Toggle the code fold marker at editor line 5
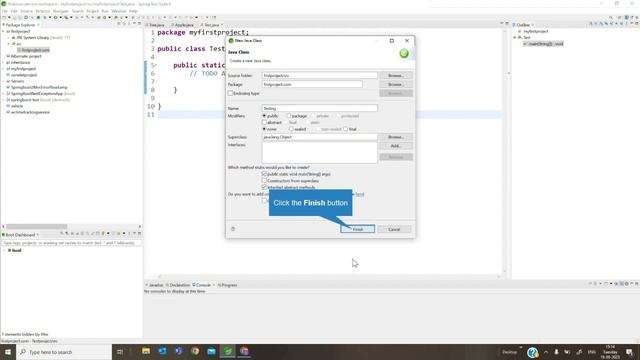The width and height of the screenshot is (640, 360). click(x=155, y=65)
